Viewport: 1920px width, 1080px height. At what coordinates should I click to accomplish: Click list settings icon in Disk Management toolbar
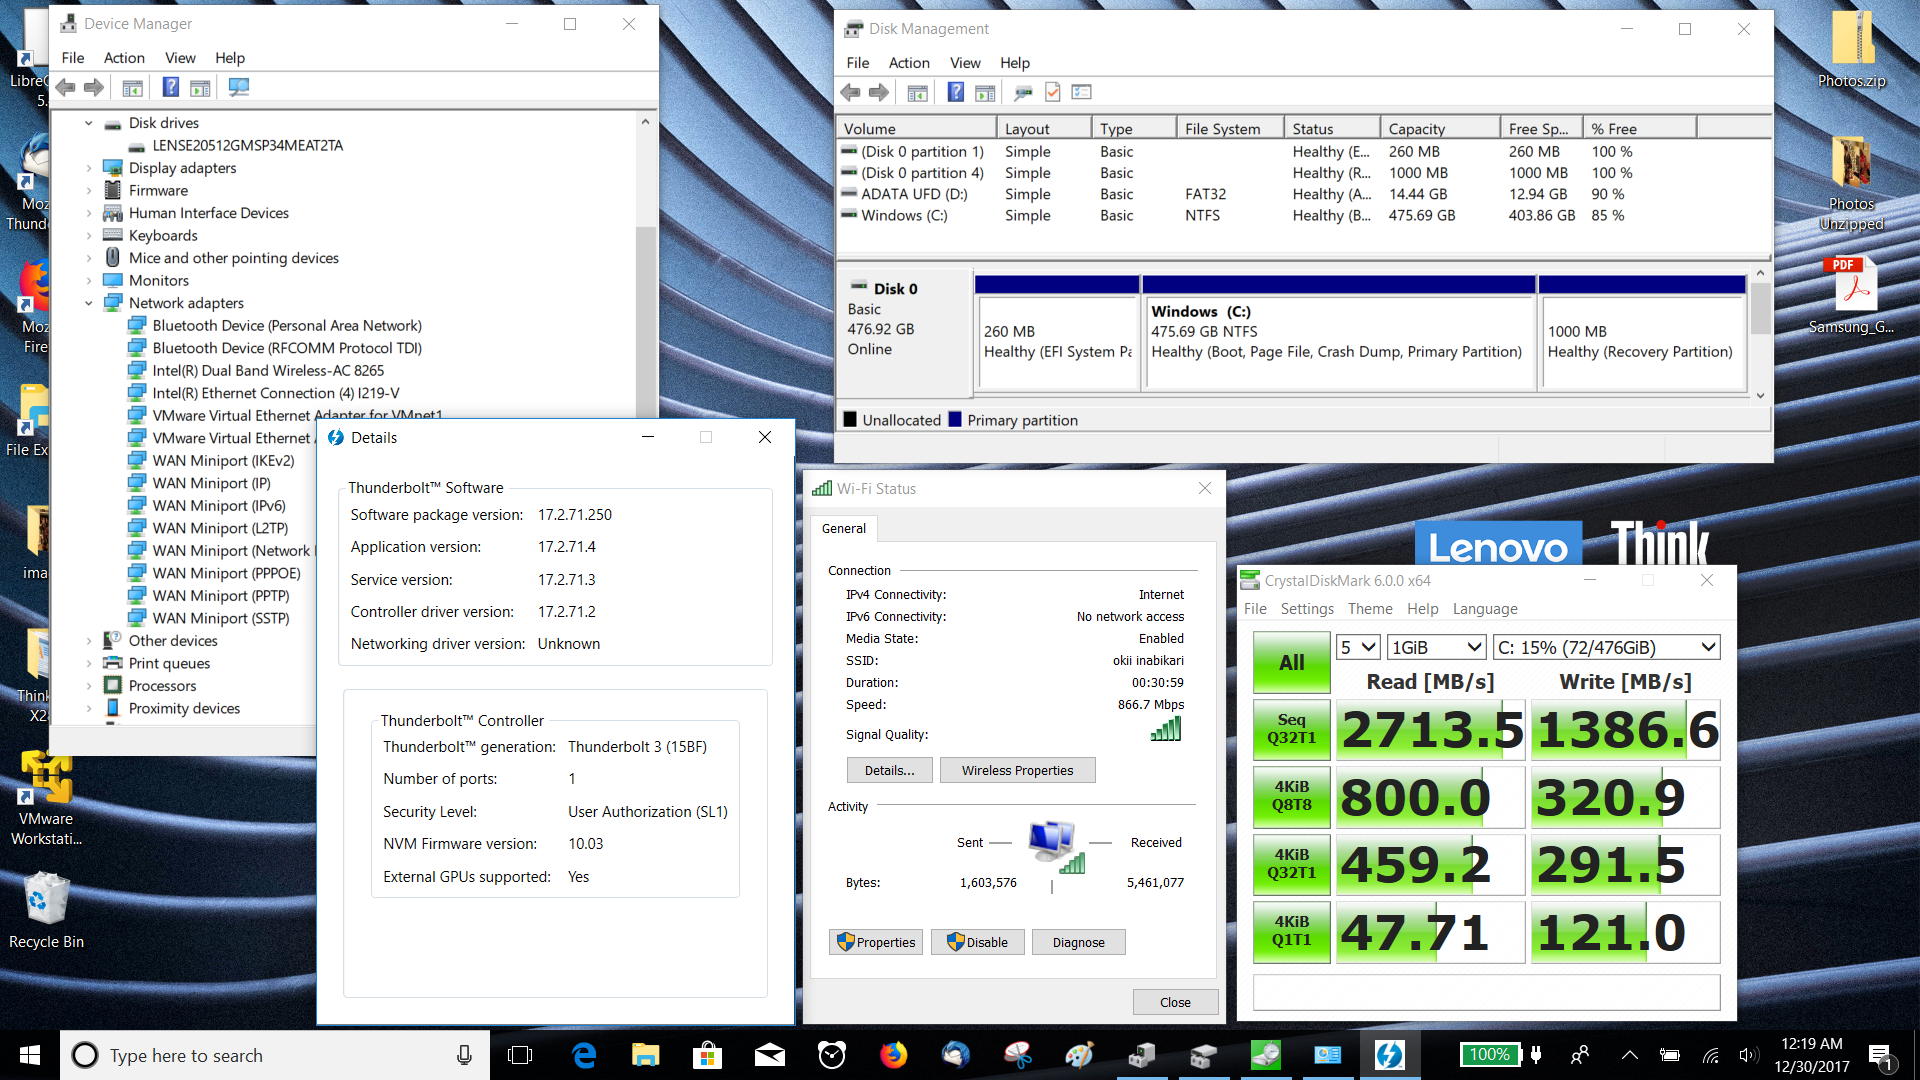(x=1081, y=93)
